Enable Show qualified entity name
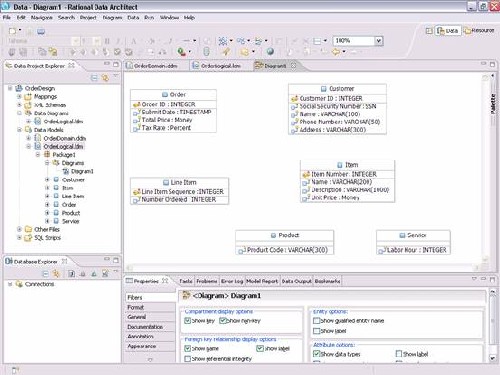 316,321
